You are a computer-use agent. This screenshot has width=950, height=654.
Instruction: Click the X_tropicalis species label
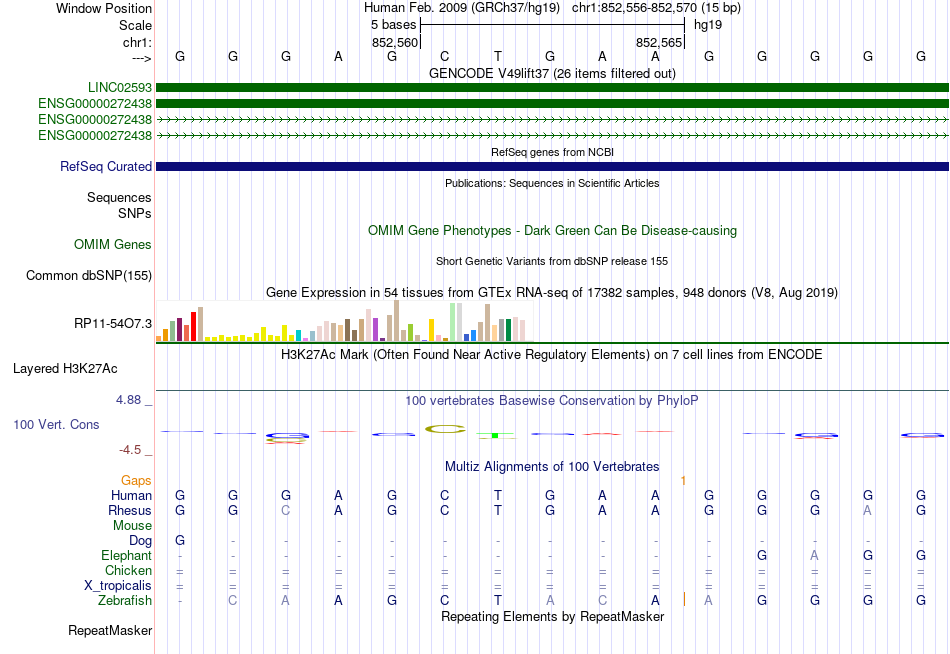click(118, 586)
